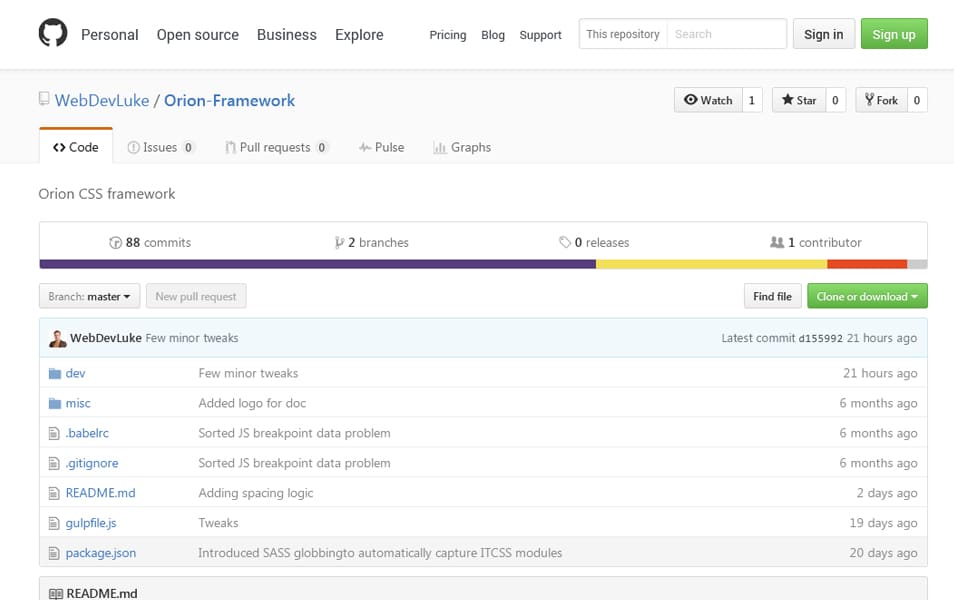View the 1 contributor page
This screenshot has height=600, width=954.
coord(816,243)
